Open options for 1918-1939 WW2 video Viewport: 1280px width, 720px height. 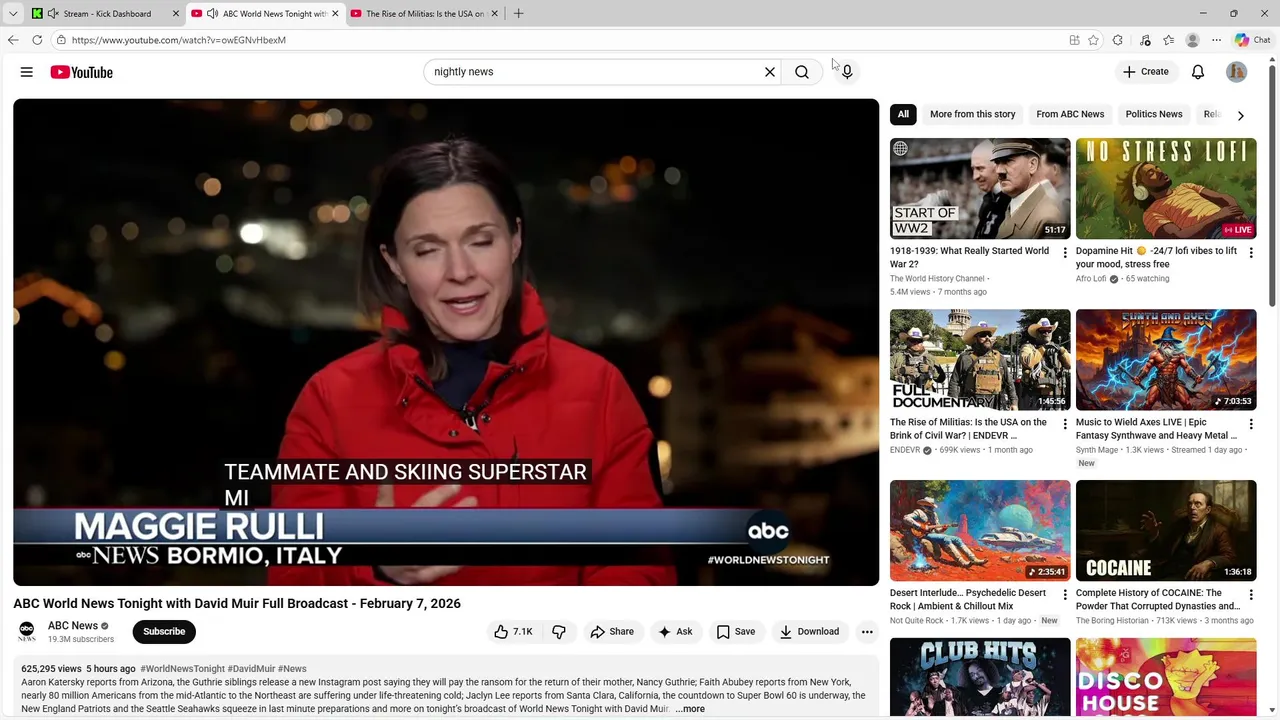1064,253
